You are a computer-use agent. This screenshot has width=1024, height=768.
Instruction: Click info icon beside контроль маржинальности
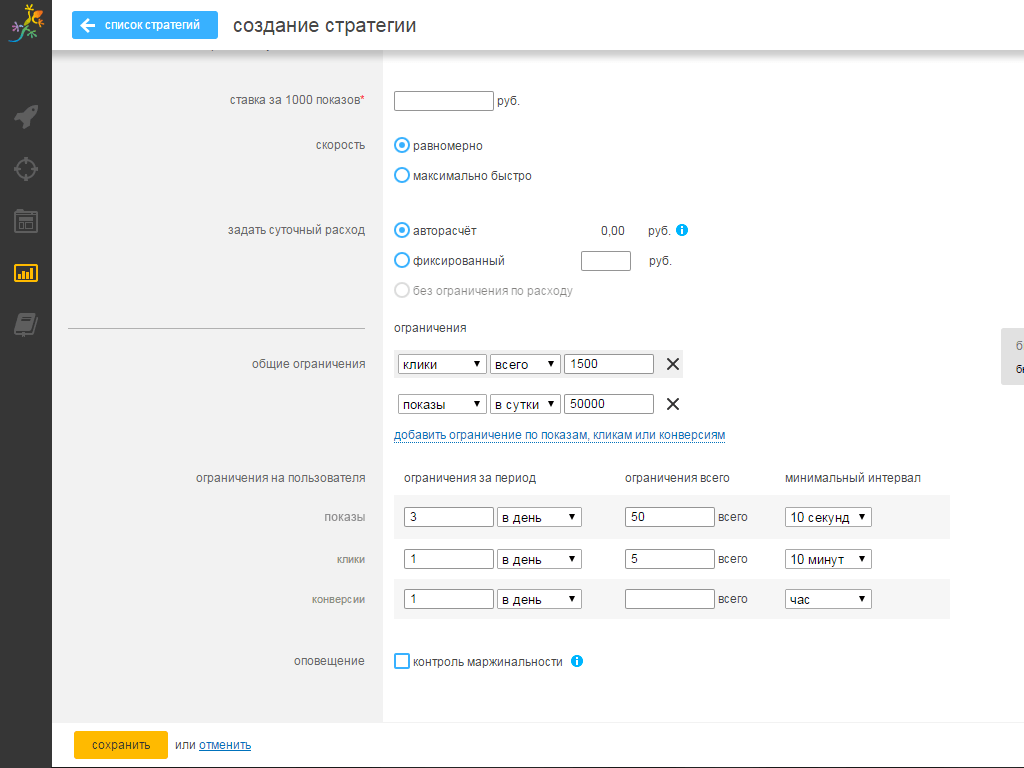pos(577,661)
